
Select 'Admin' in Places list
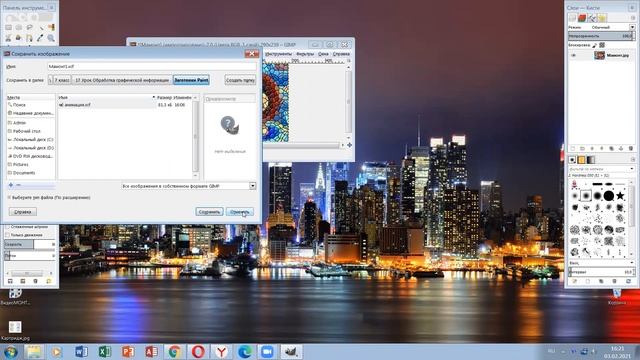click(31, 122)
